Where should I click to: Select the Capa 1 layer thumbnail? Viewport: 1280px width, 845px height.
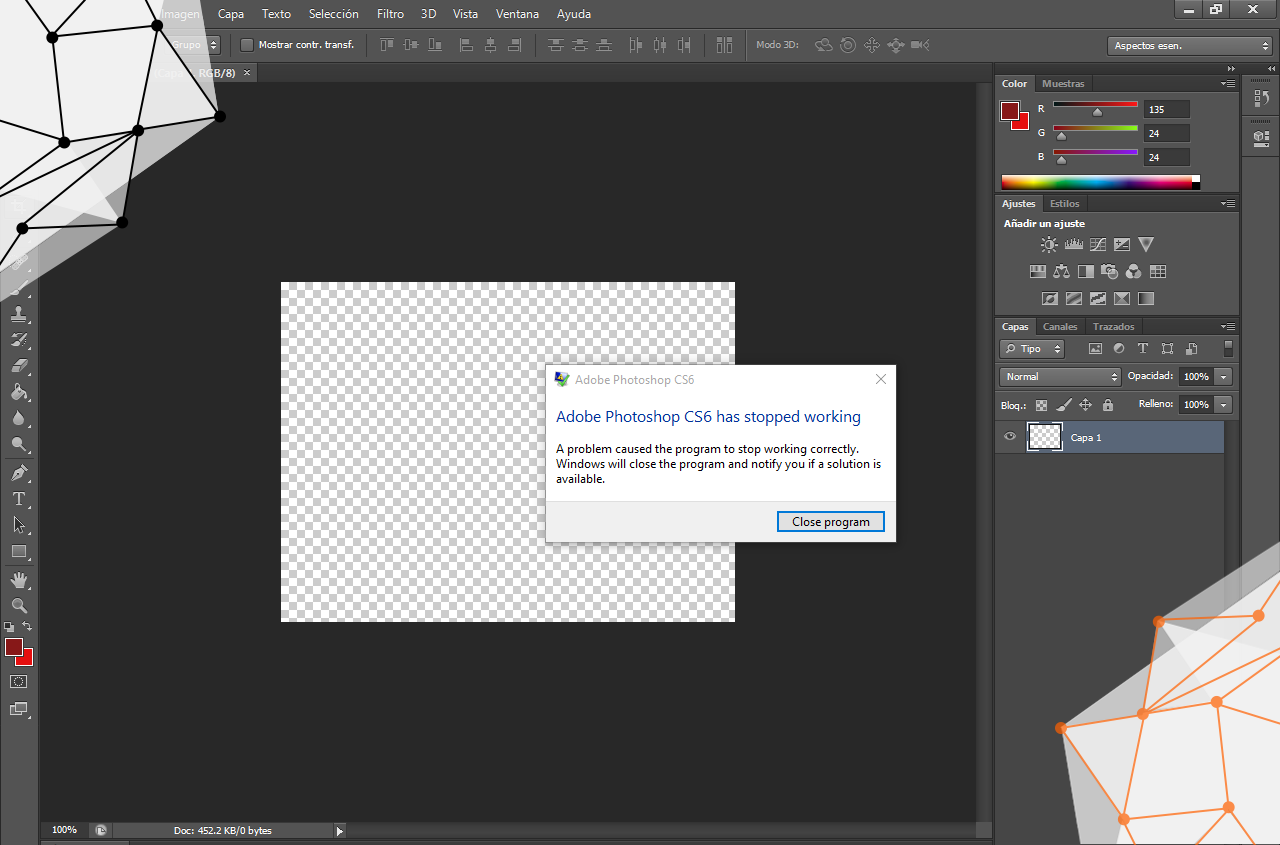1045,437
